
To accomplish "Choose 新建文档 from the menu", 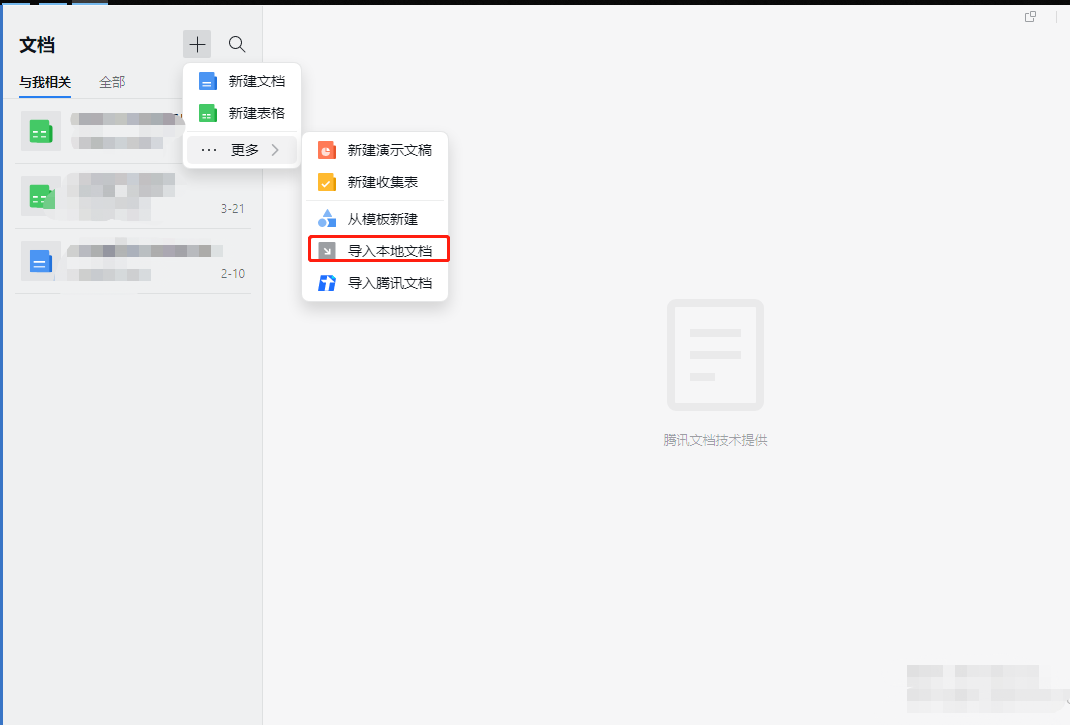I will click(257, 81).
